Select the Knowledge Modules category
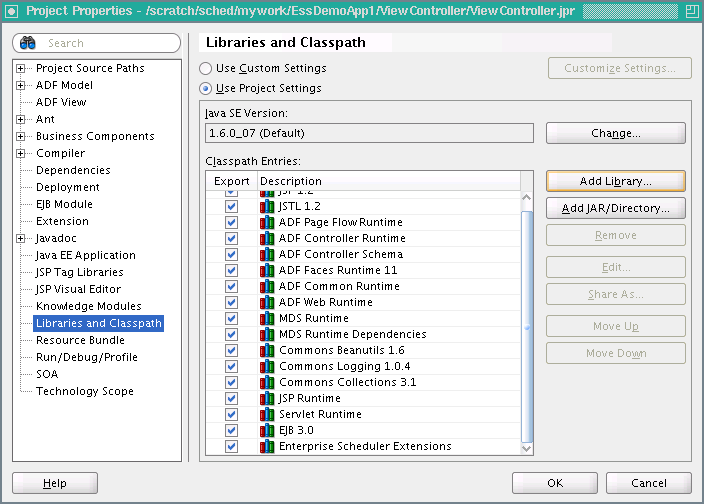 (x=89, y=306)
